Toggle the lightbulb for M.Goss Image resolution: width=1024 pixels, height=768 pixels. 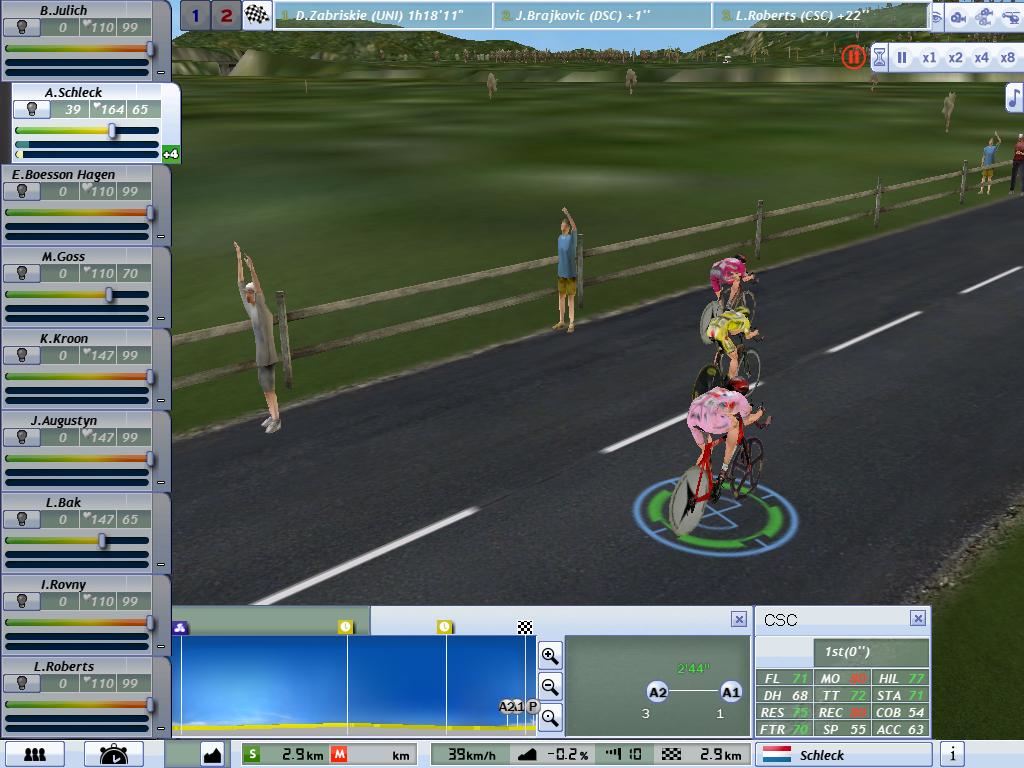click(20, 273)
